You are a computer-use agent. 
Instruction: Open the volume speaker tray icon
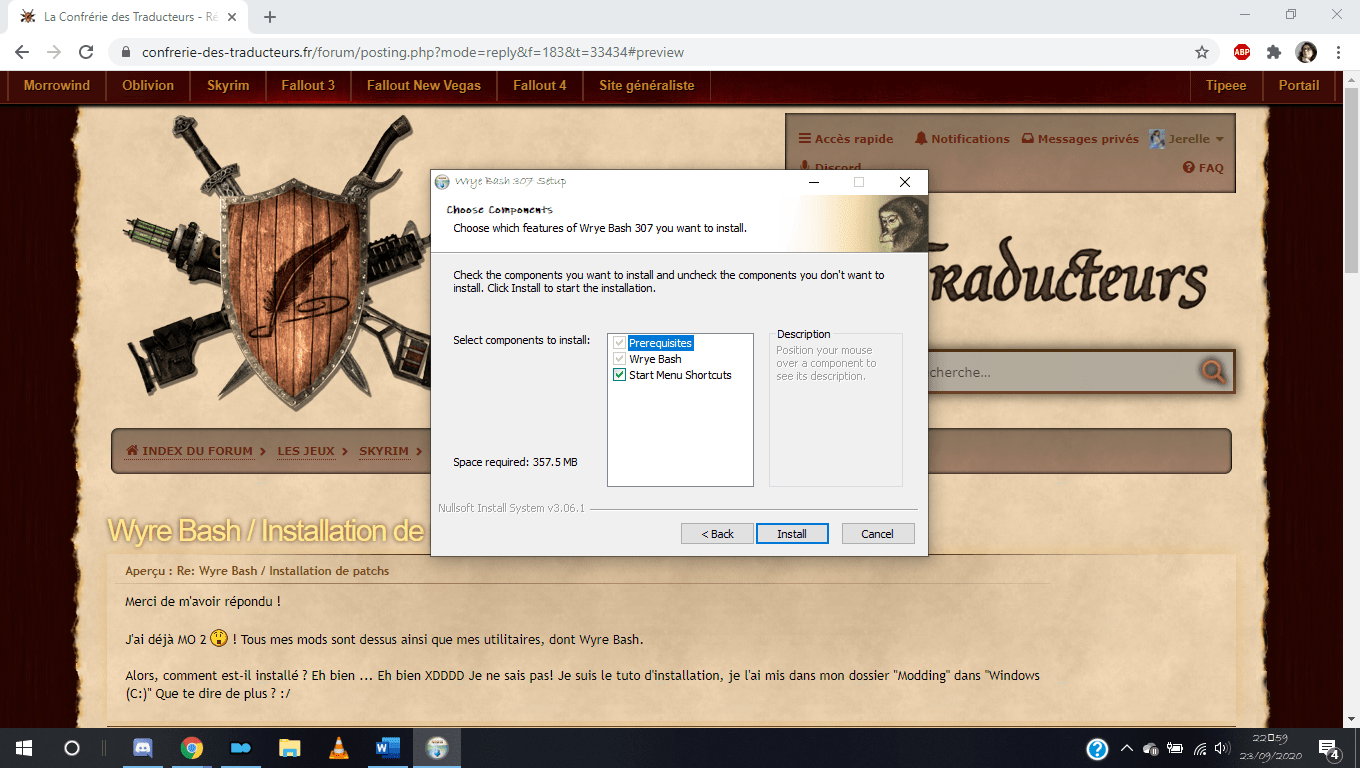1221,748
